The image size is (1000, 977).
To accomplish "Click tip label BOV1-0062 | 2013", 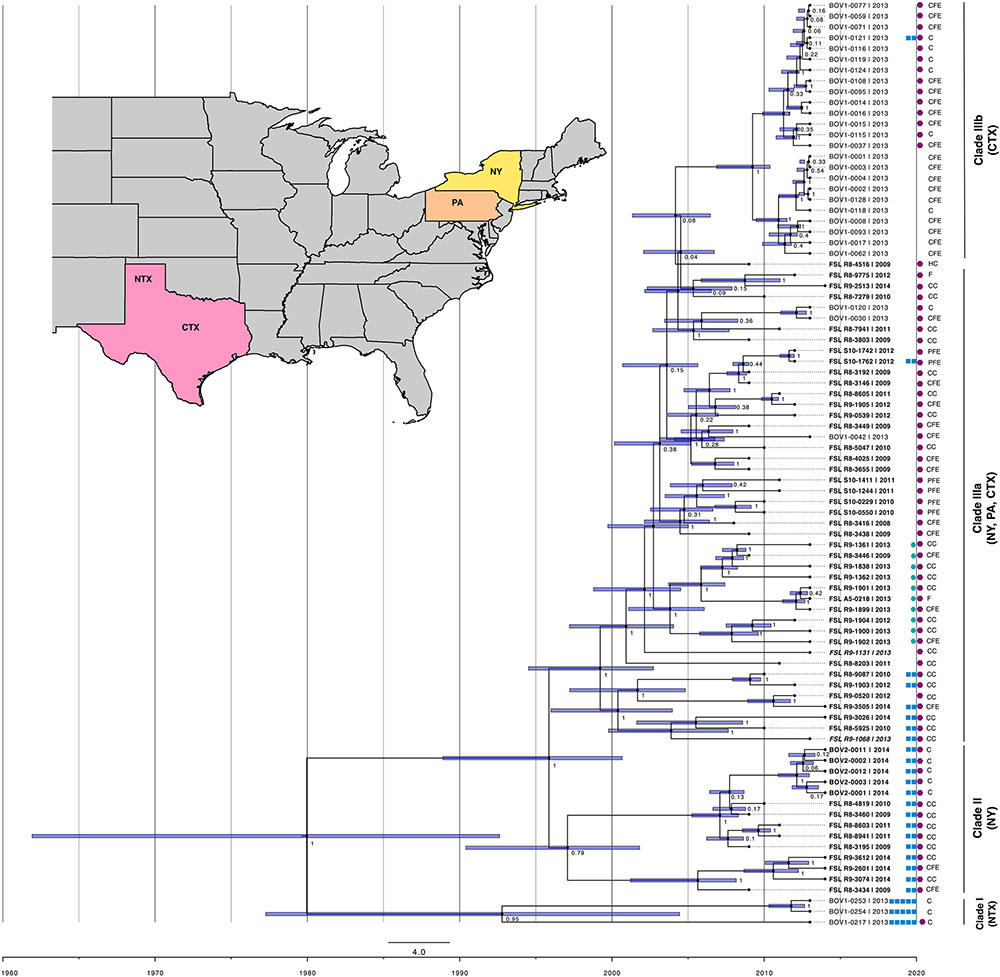I will (858, 254).
